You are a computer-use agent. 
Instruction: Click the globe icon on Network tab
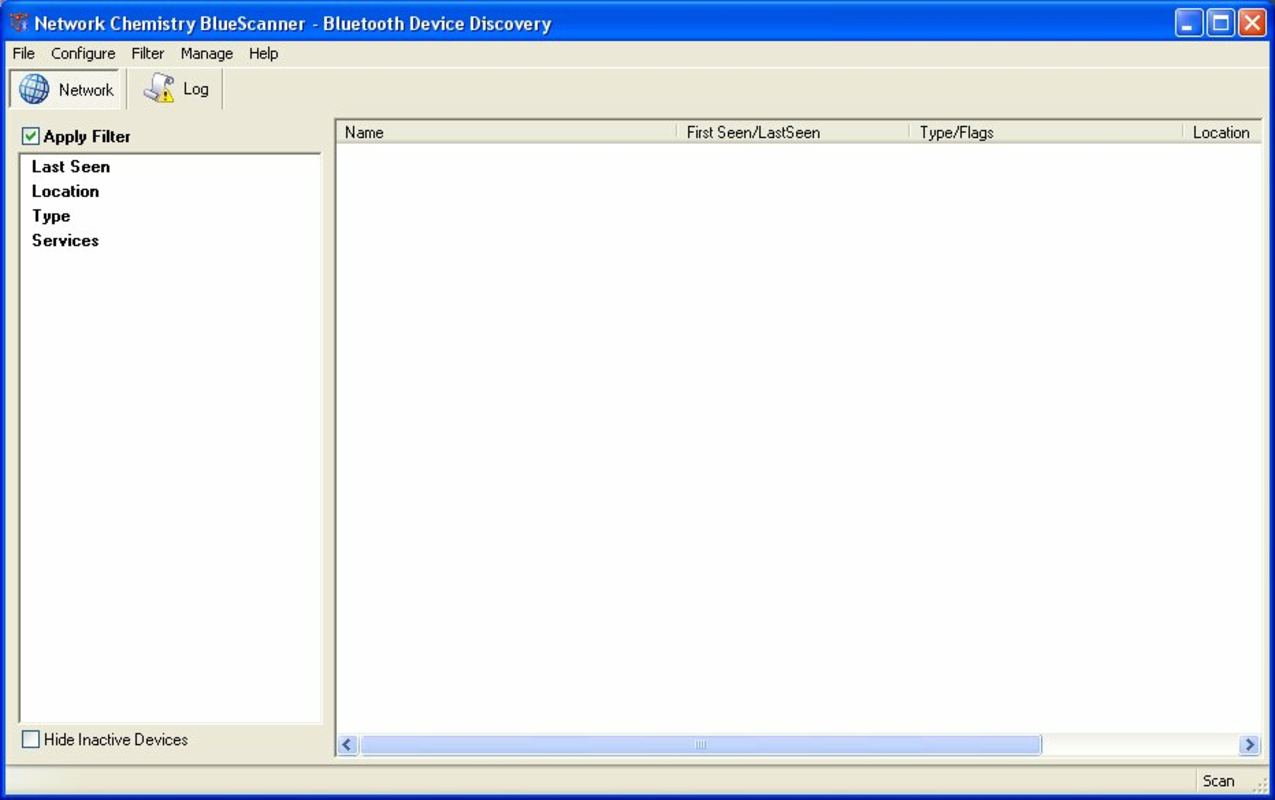pos(34,89)
